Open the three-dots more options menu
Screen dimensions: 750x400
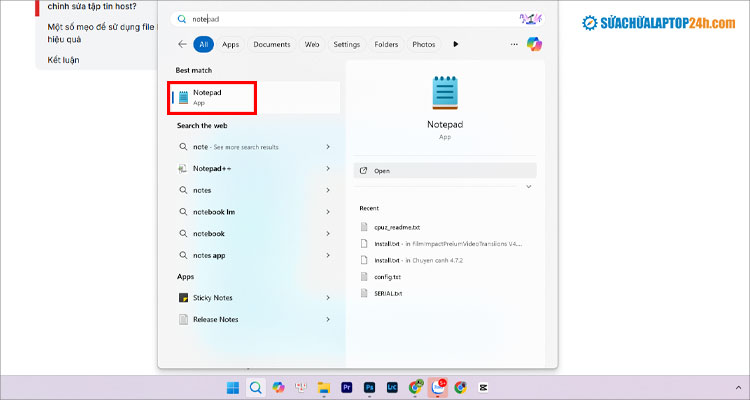point(514,44)
